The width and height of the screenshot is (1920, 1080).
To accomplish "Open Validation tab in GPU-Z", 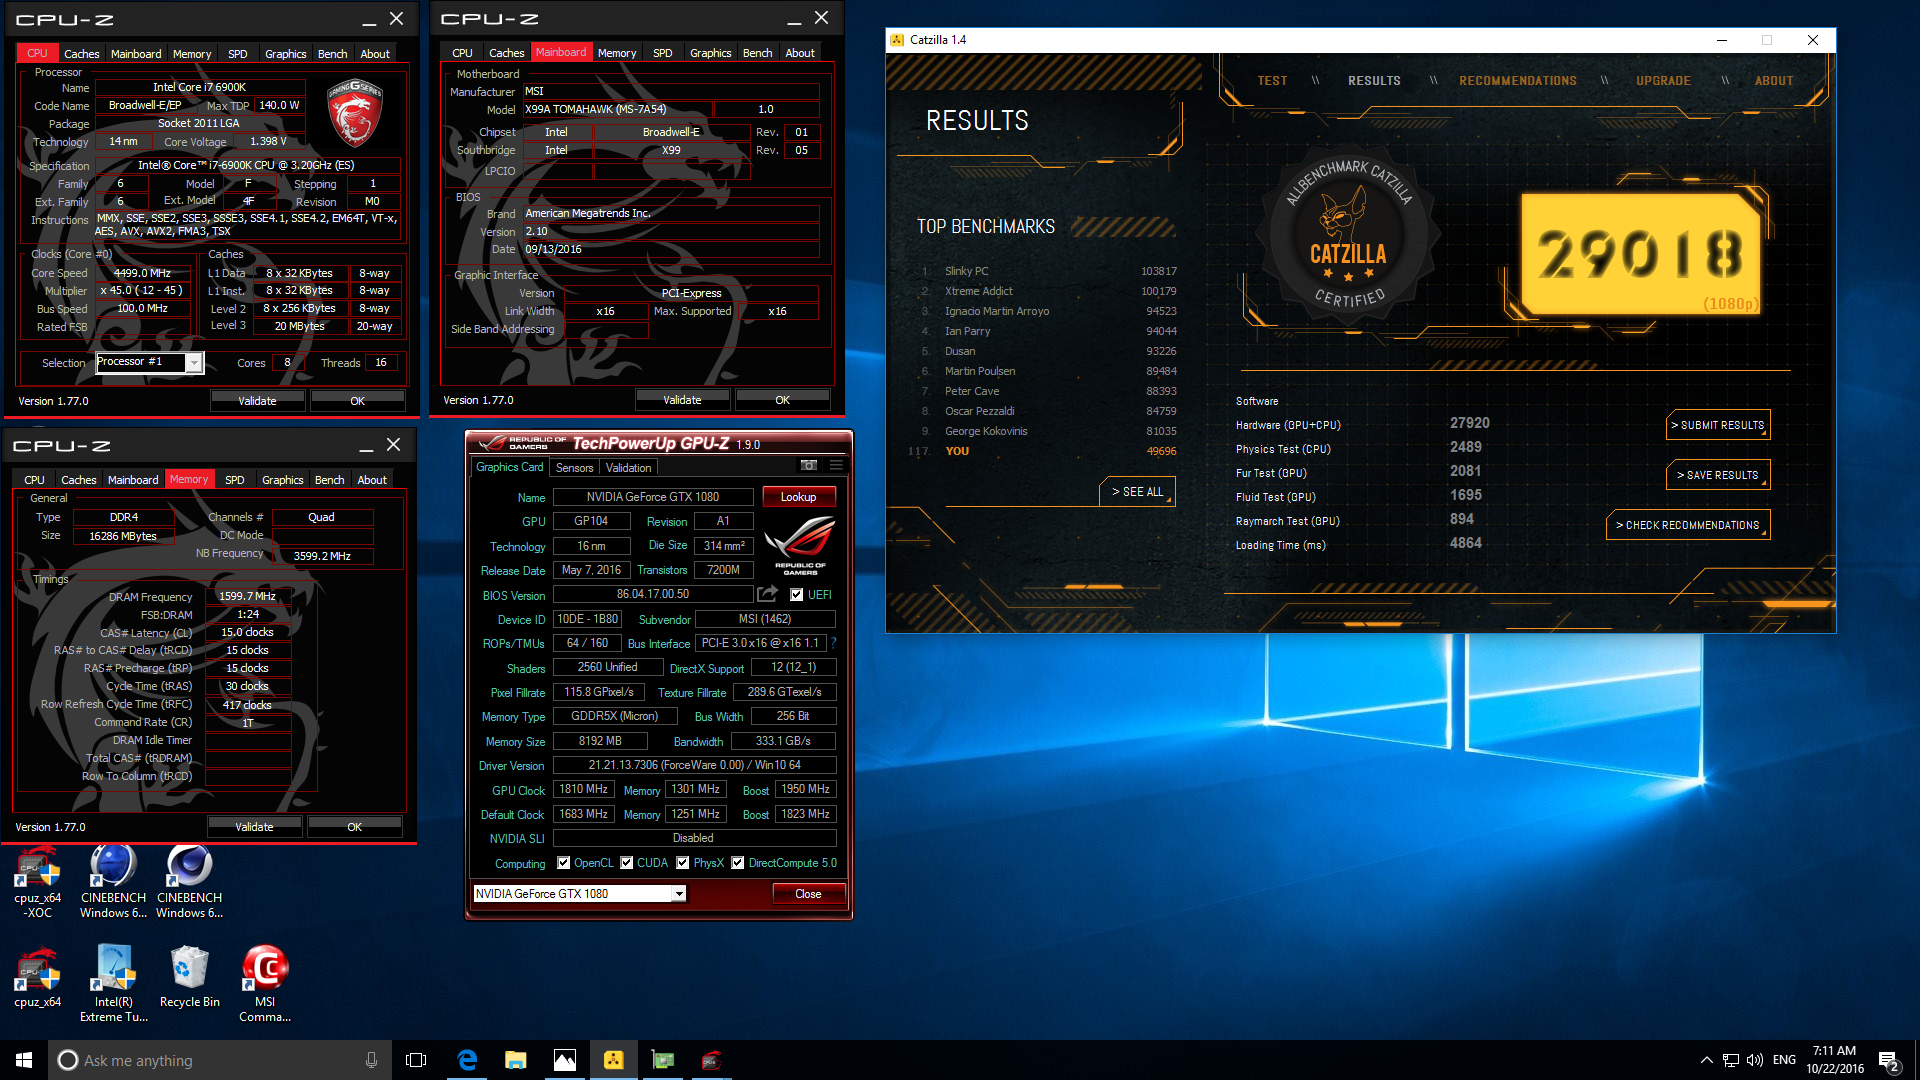I will (x=628, y=467).
